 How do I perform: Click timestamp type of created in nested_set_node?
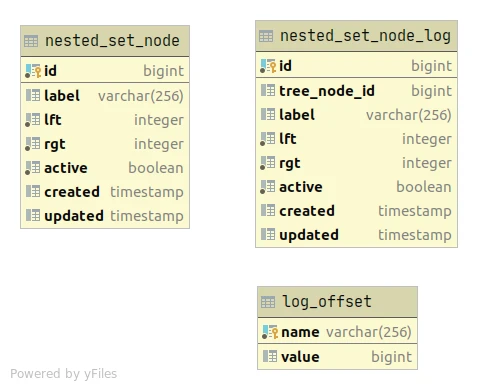click(x=147, y=192)
